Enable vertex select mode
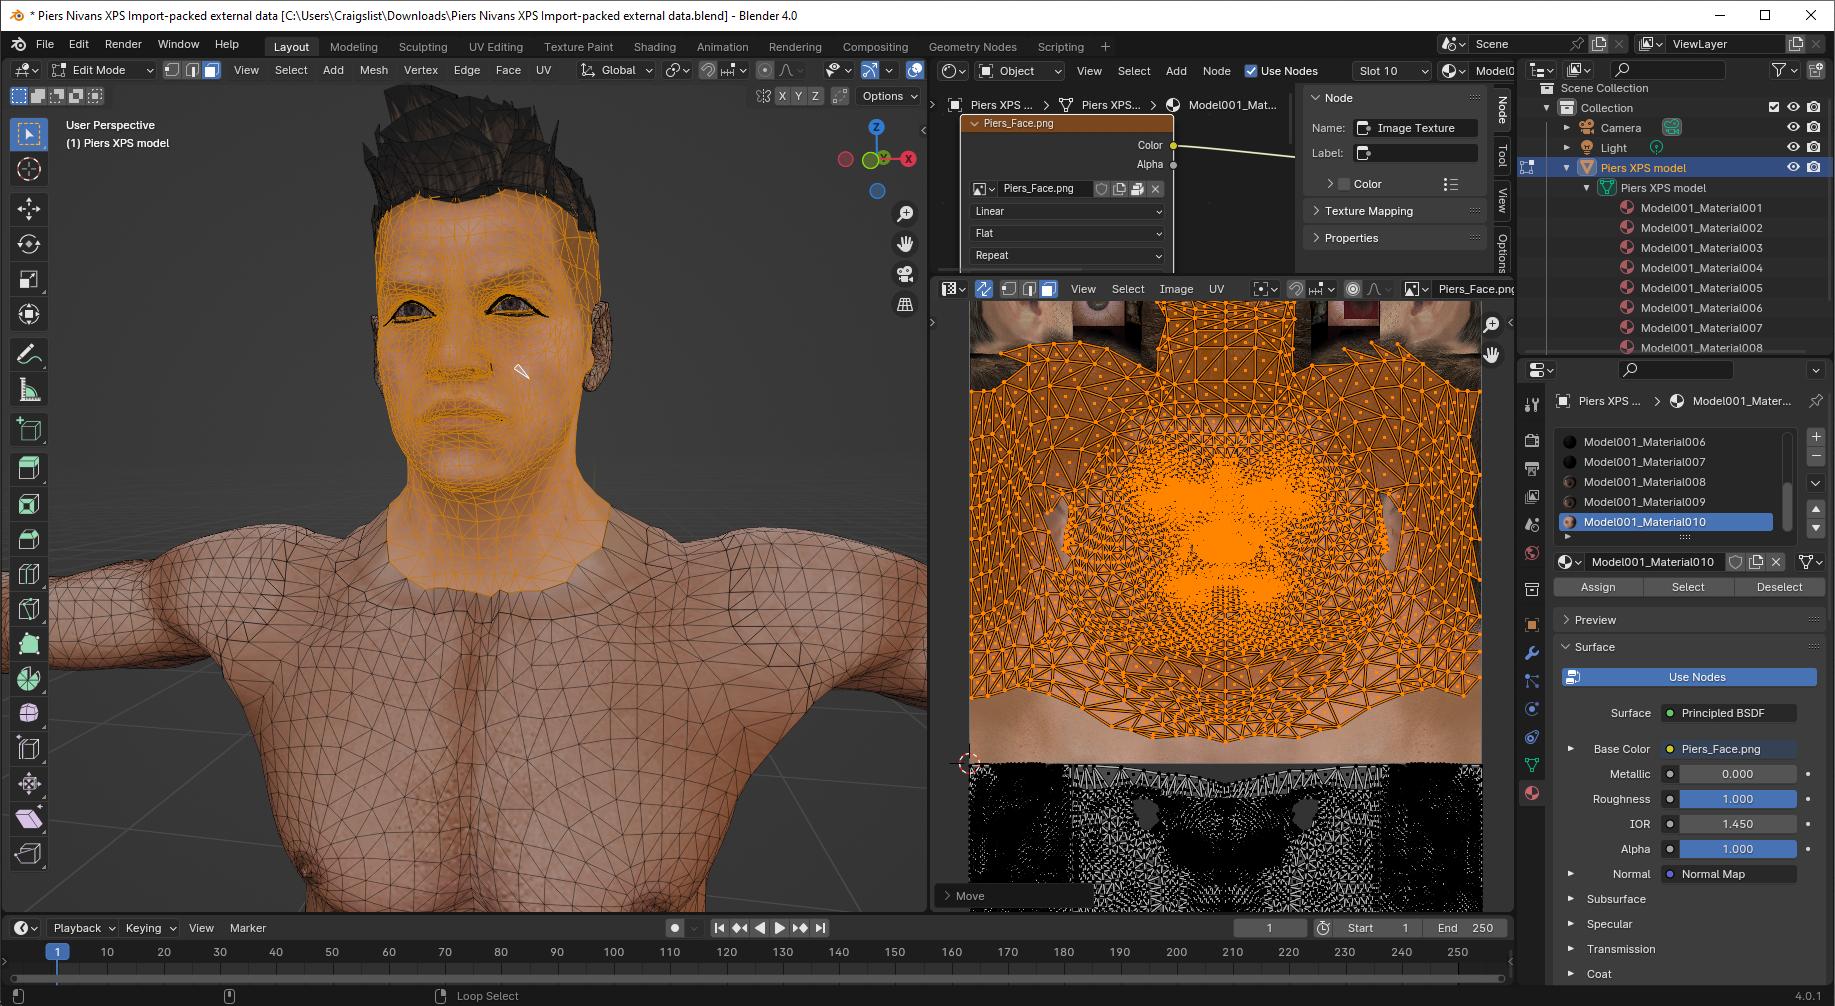The image size is (1835, 1006). pyautogui.click(x=172, y=70)
